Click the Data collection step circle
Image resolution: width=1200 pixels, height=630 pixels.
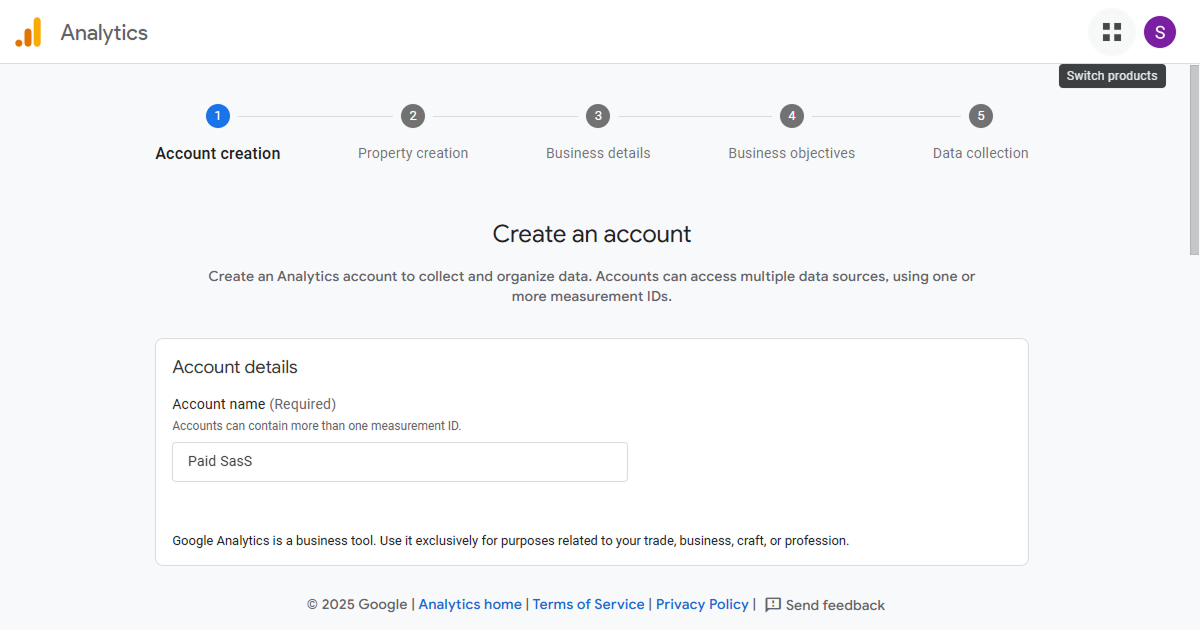pyautogui.click(x=980, y=116)
